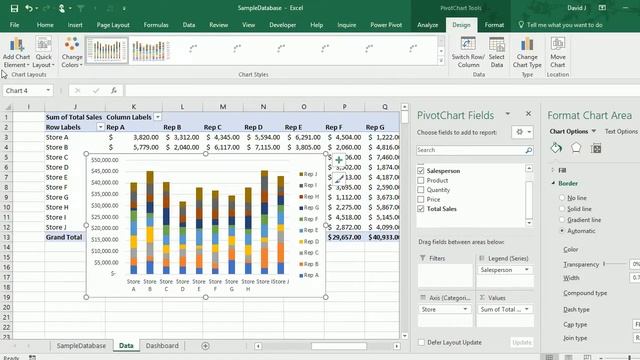The image size is (640, 360).
Task: Click the PivotChart Fields tools gear
Action: 522,132
